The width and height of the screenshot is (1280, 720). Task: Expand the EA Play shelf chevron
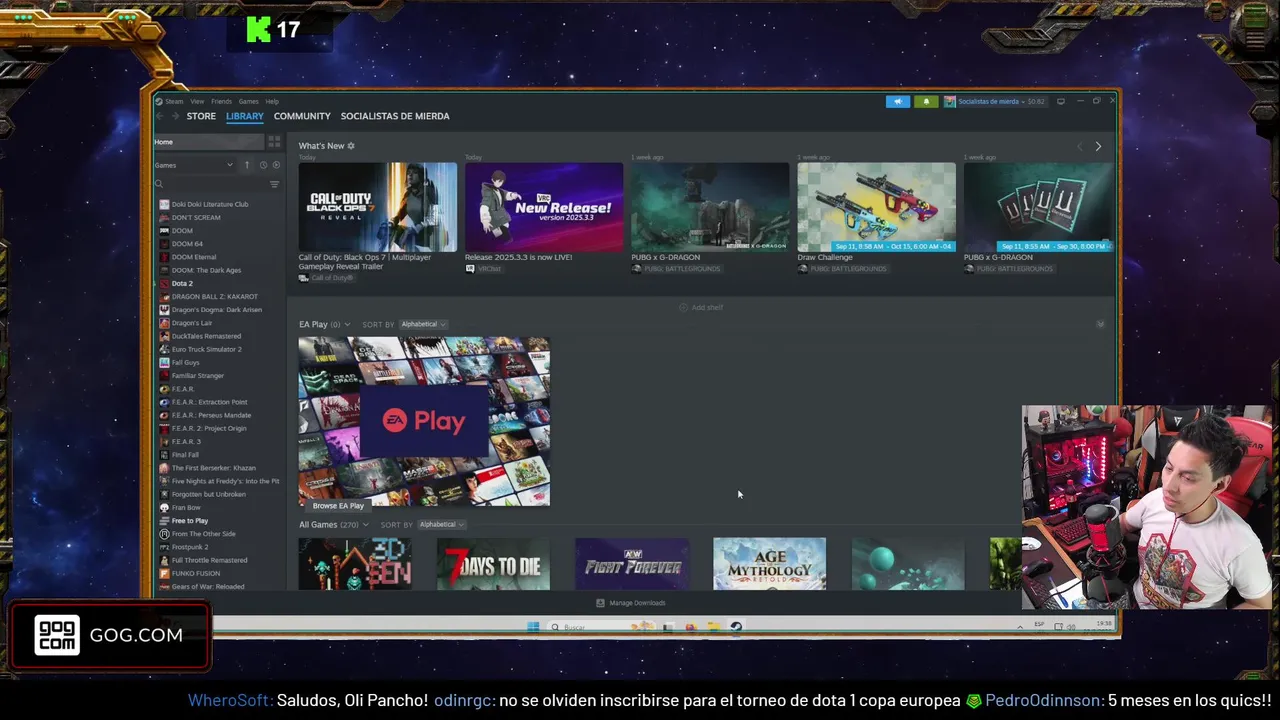tap(347, 325)
